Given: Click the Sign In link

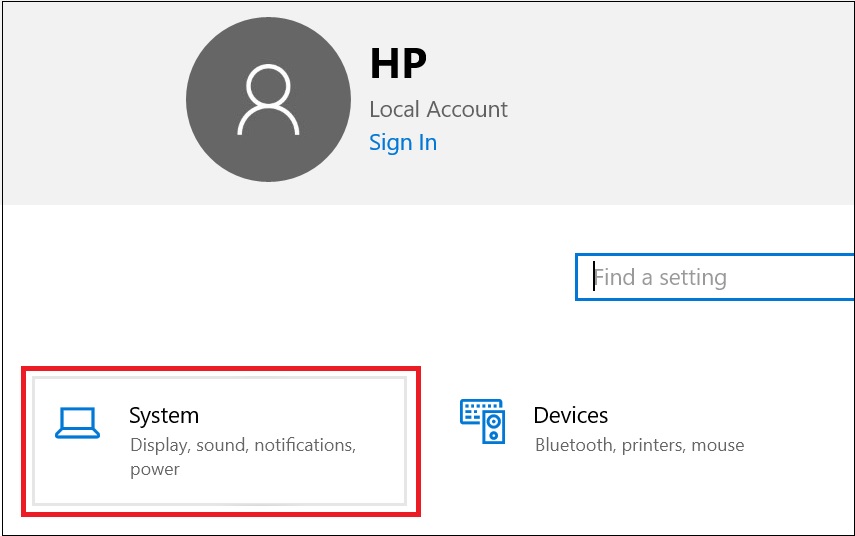Looking at the screenshot, I should tap(403, 143).
